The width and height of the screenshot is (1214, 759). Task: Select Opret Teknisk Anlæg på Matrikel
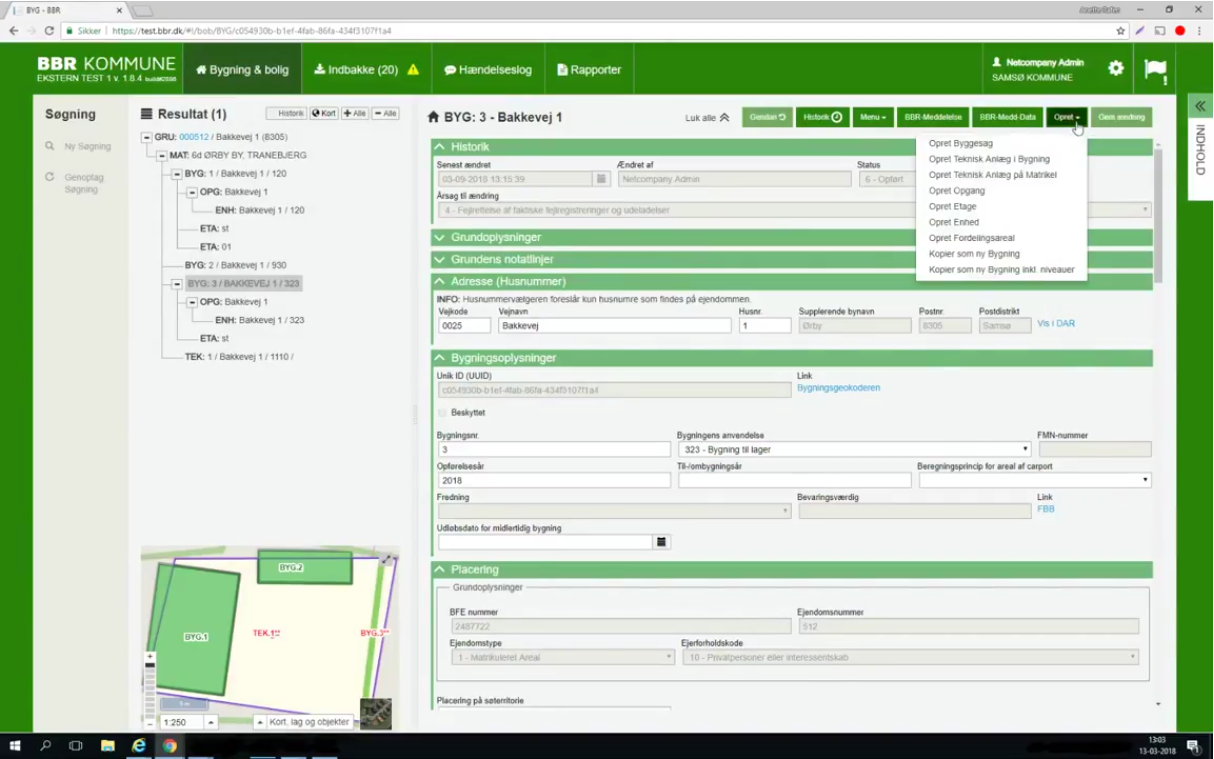coord(992,175)
